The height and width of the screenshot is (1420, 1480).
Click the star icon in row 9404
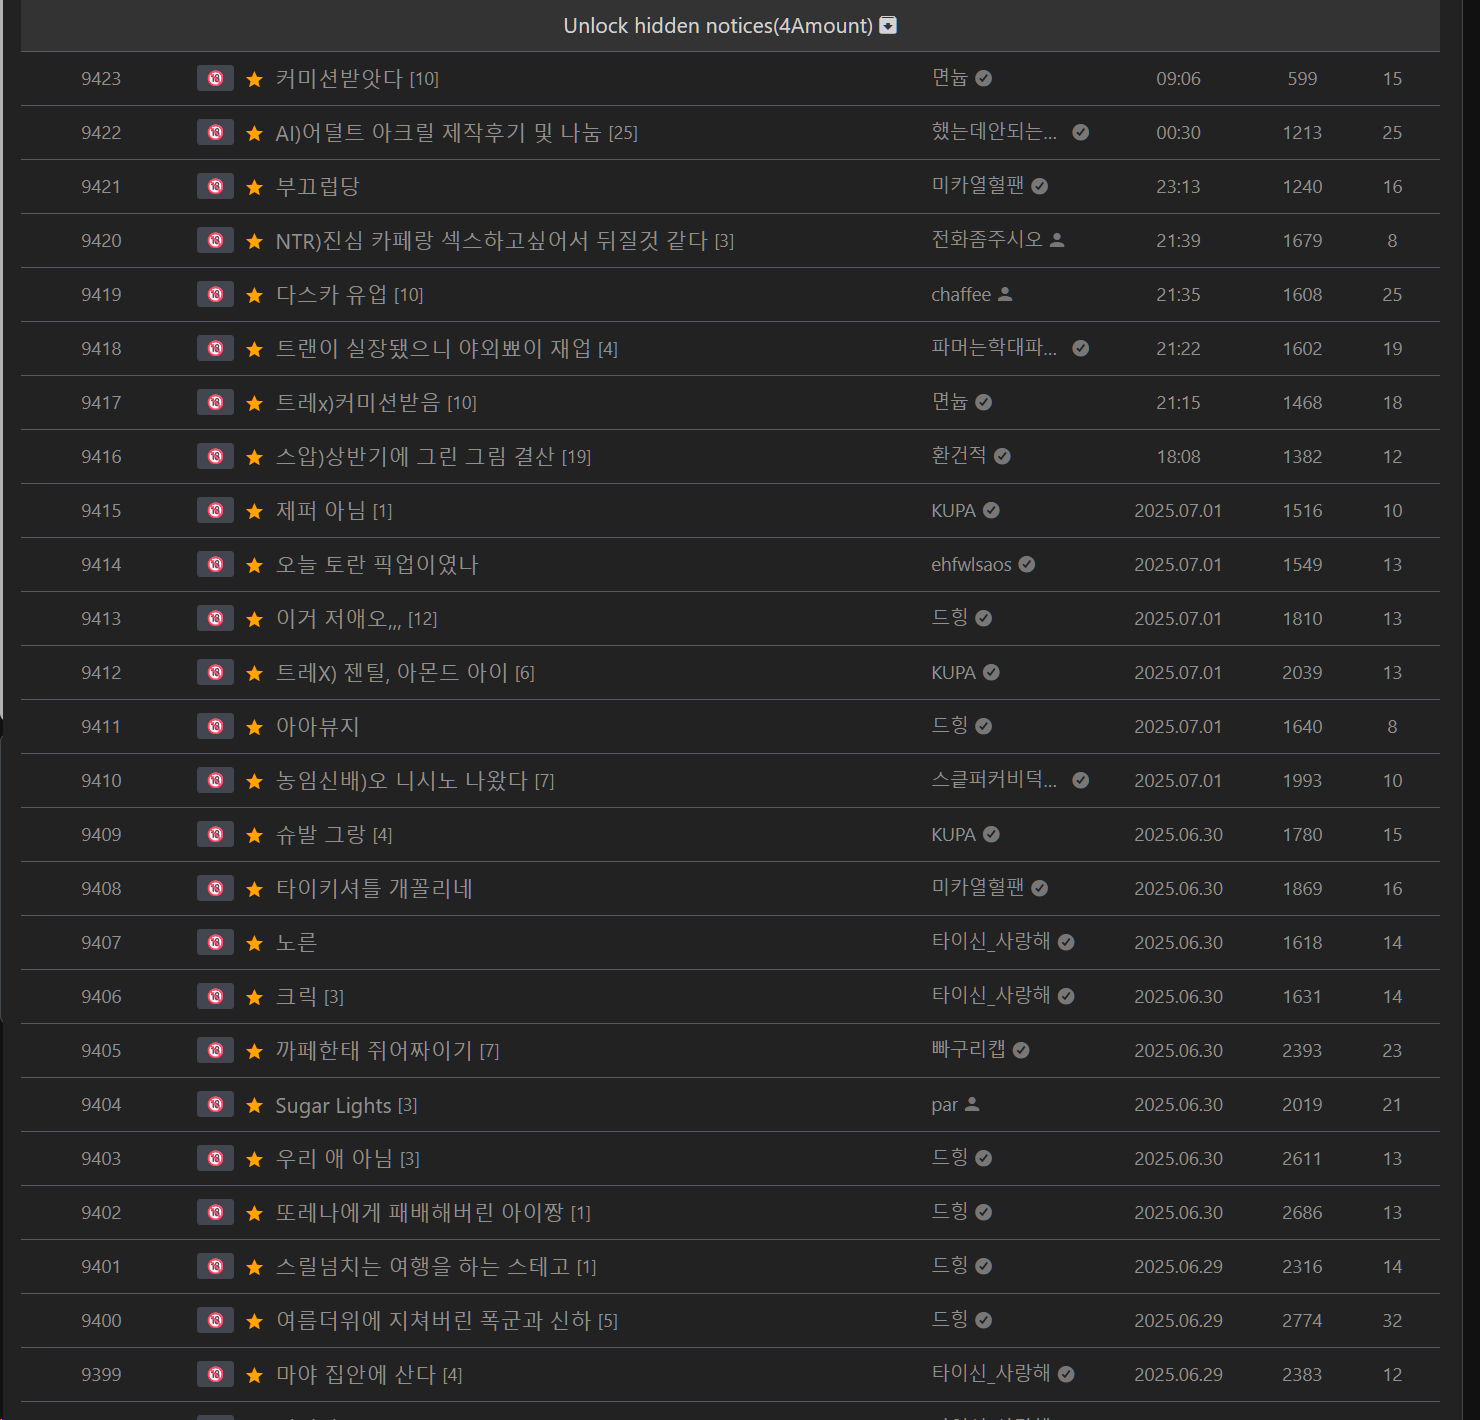(254, 1105)
